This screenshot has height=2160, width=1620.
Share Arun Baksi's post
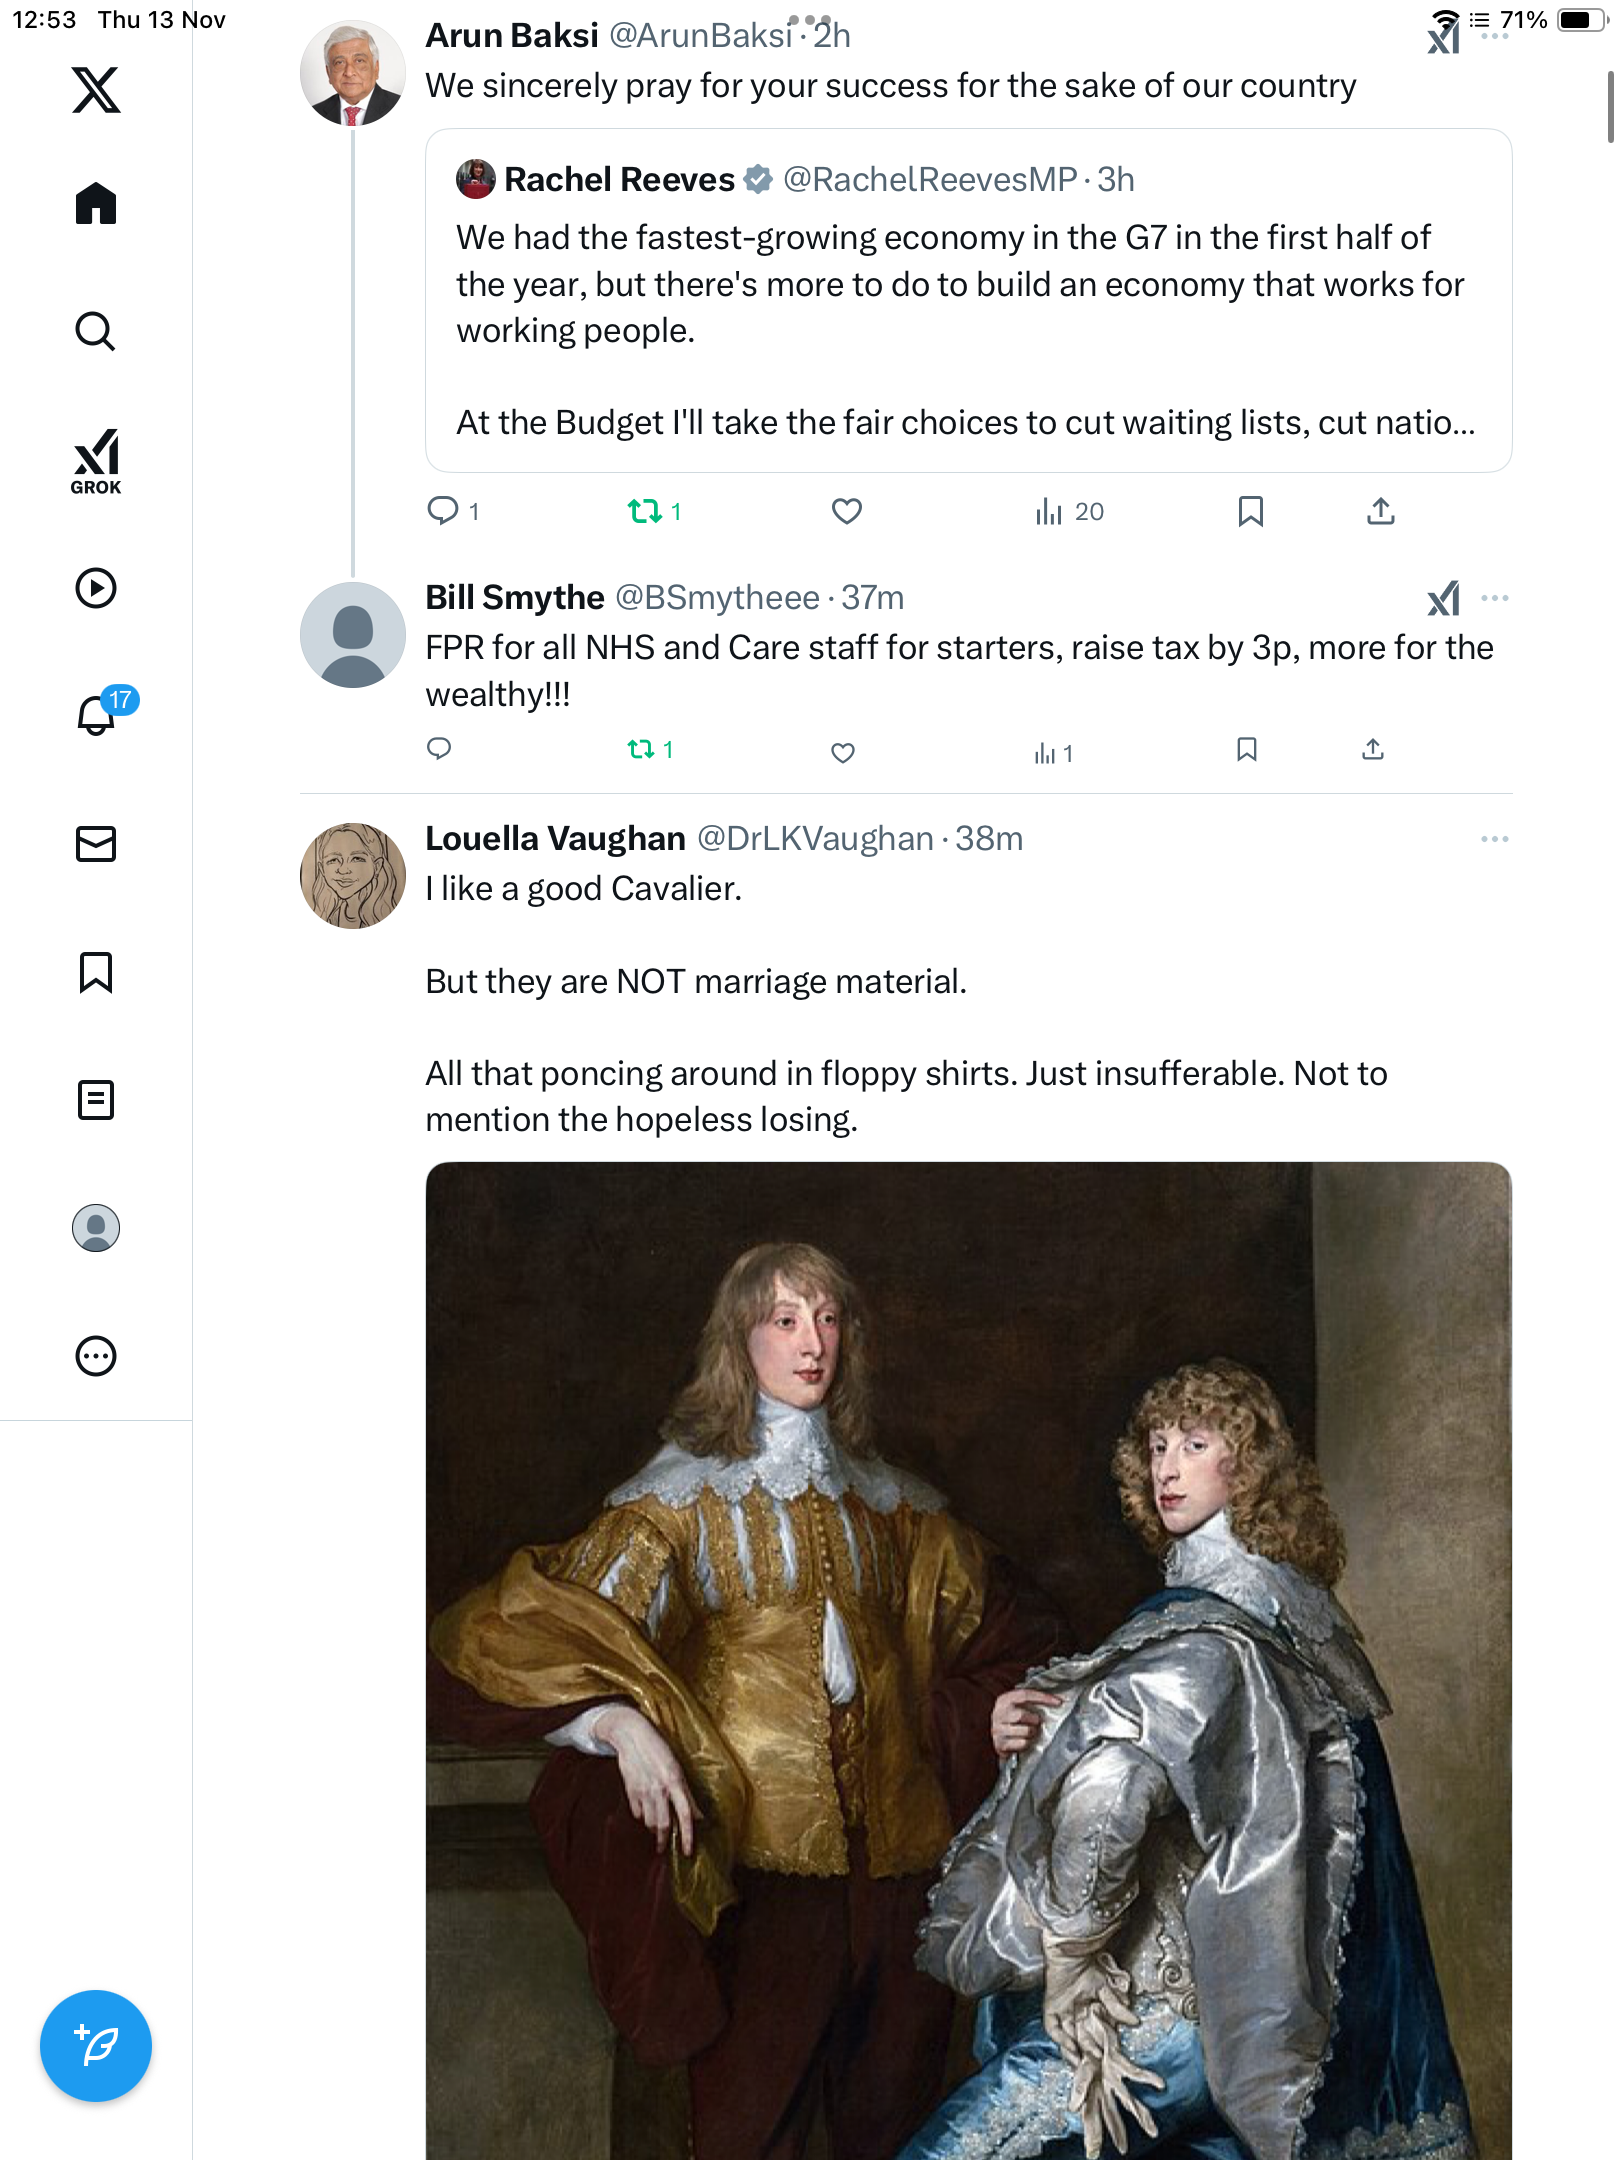click(1380, 512)
